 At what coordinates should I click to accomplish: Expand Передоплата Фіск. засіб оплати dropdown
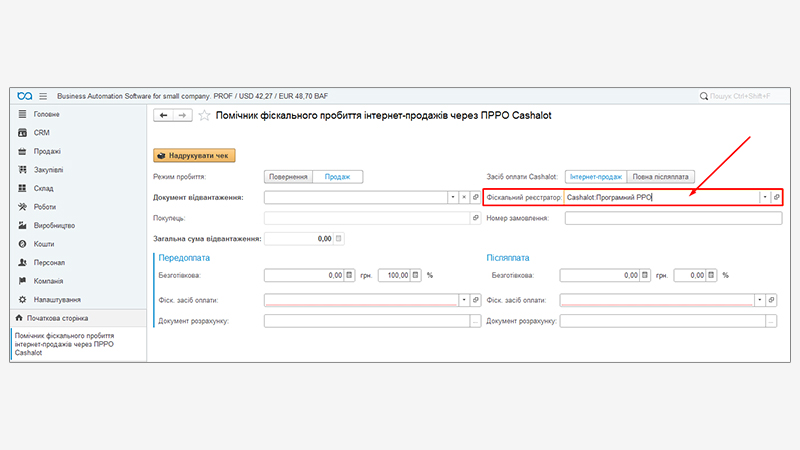(463, 300)
